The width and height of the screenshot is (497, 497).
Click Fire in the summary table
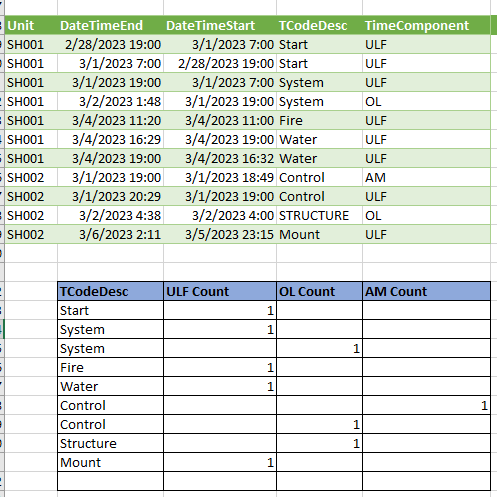[x=110, y=367]
